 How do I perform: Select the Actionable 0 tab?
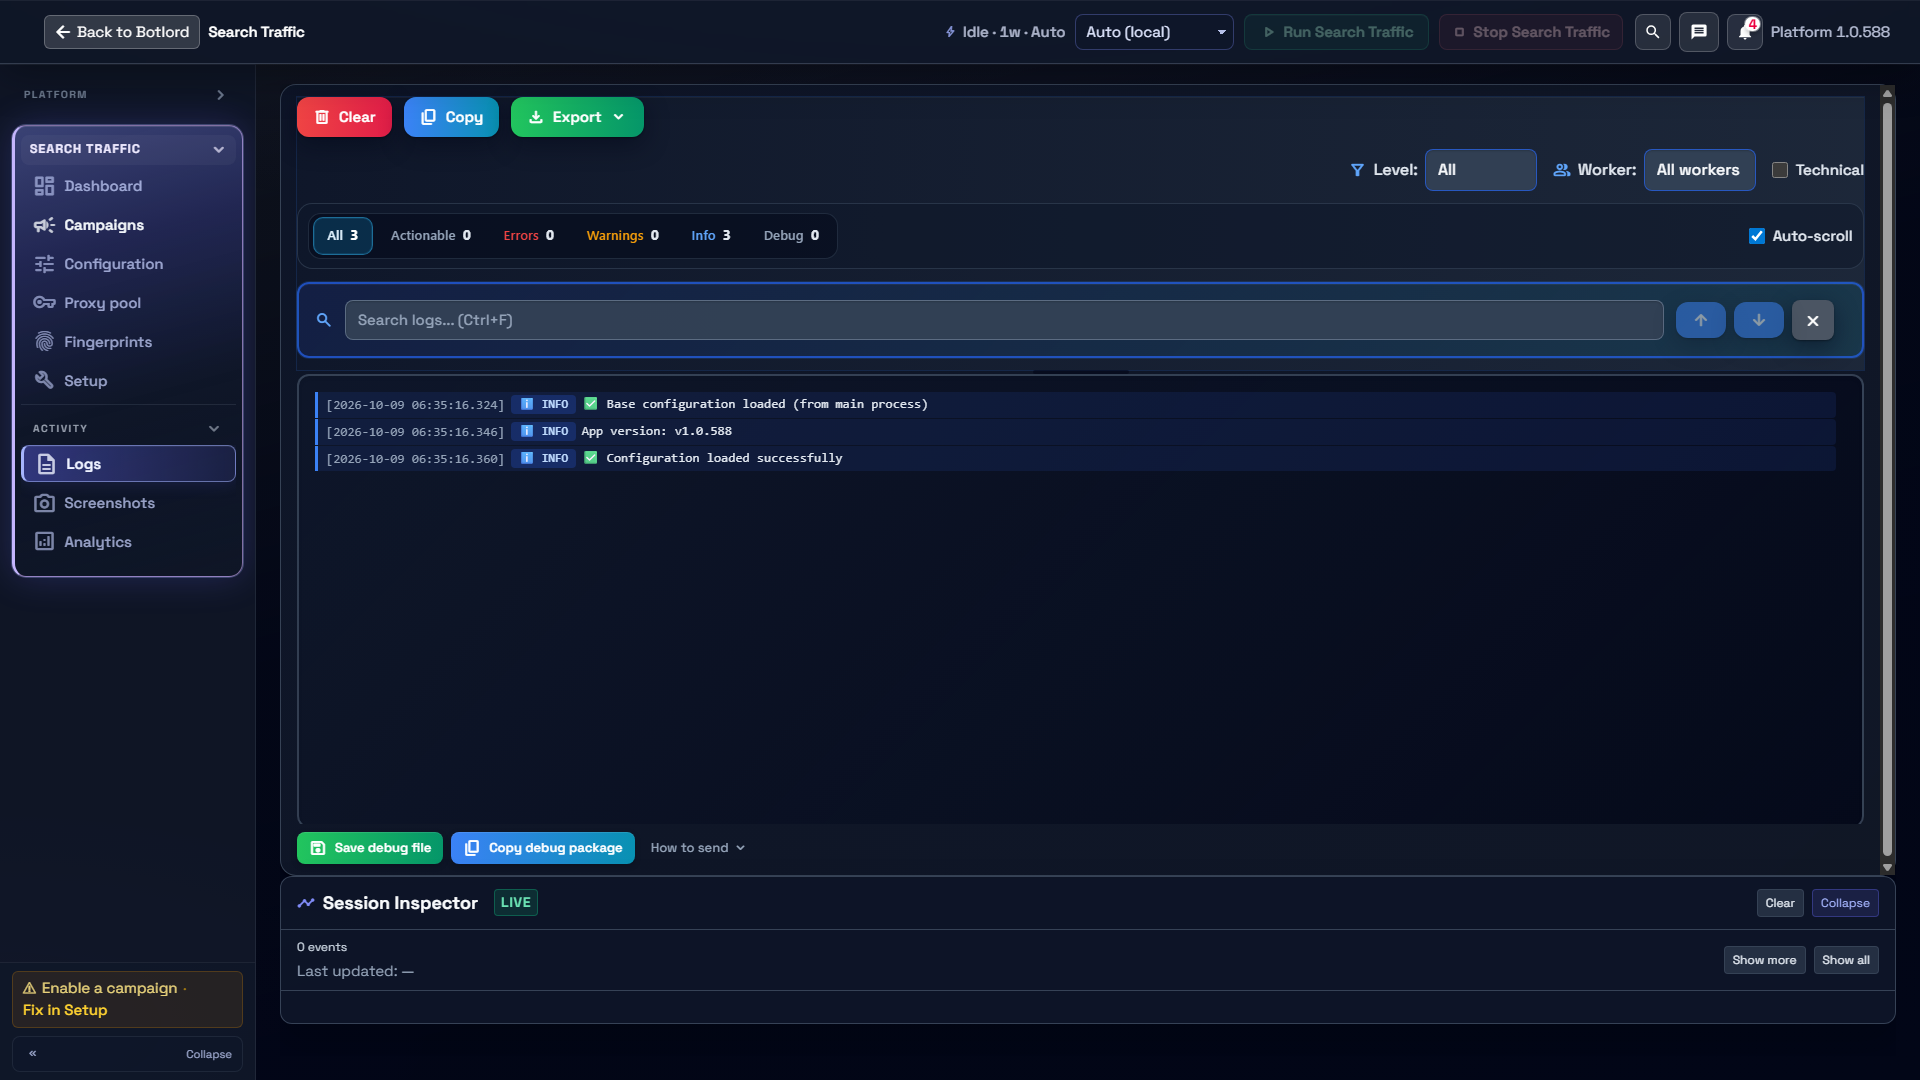pos(431,236)
